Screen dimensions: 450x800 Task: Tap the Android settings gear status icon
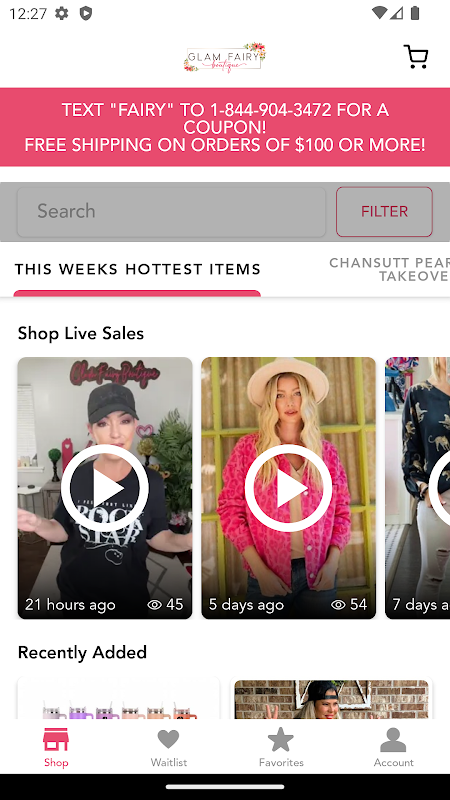(62, 13)
